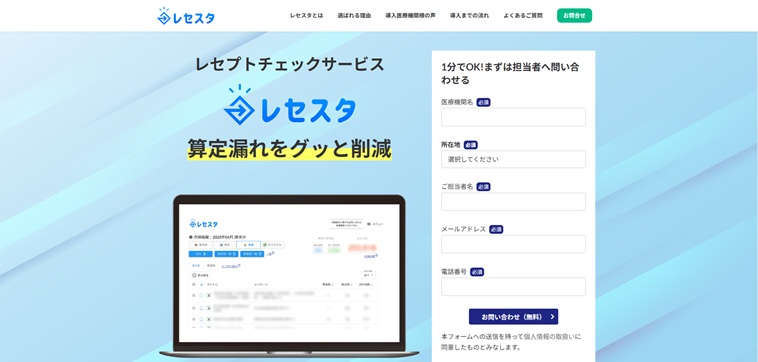758x362 pixels.
Task: Click the レセスタ logo in the header
Action: [x=186, y=16]
